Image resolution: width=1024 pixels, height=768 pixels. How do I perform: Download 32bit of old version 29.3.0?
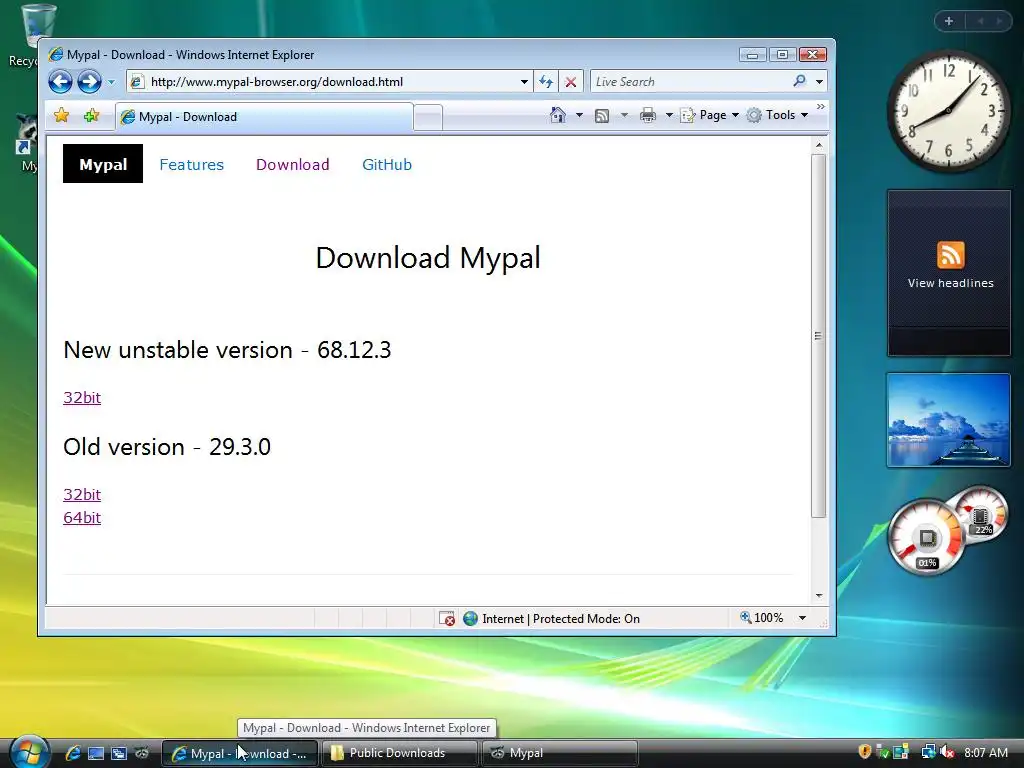click(82, 494)
